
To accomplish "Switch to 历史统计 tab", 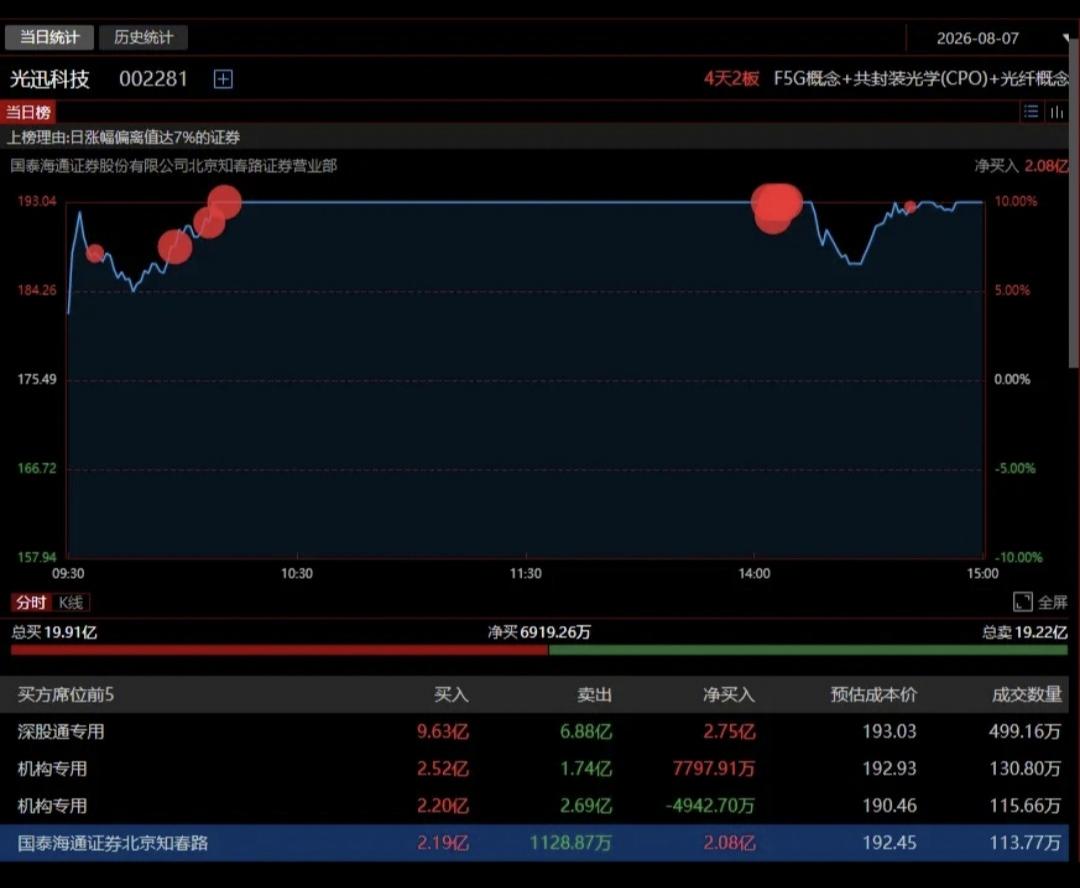I will tap(143, 37).
